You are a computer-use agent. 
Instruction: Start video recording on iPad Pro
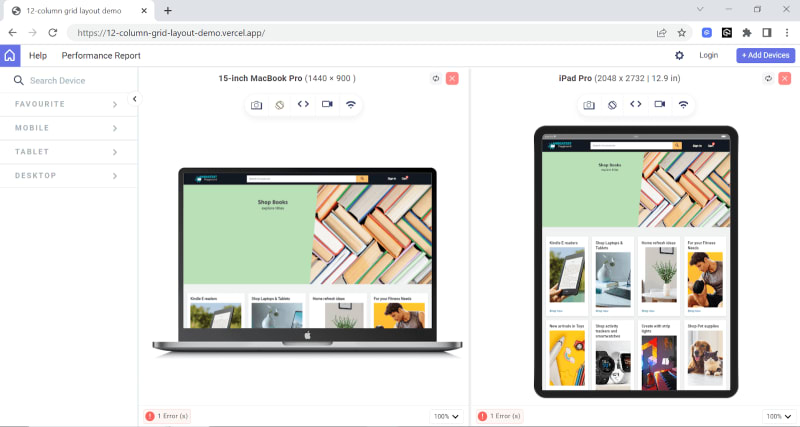(660, 104)
